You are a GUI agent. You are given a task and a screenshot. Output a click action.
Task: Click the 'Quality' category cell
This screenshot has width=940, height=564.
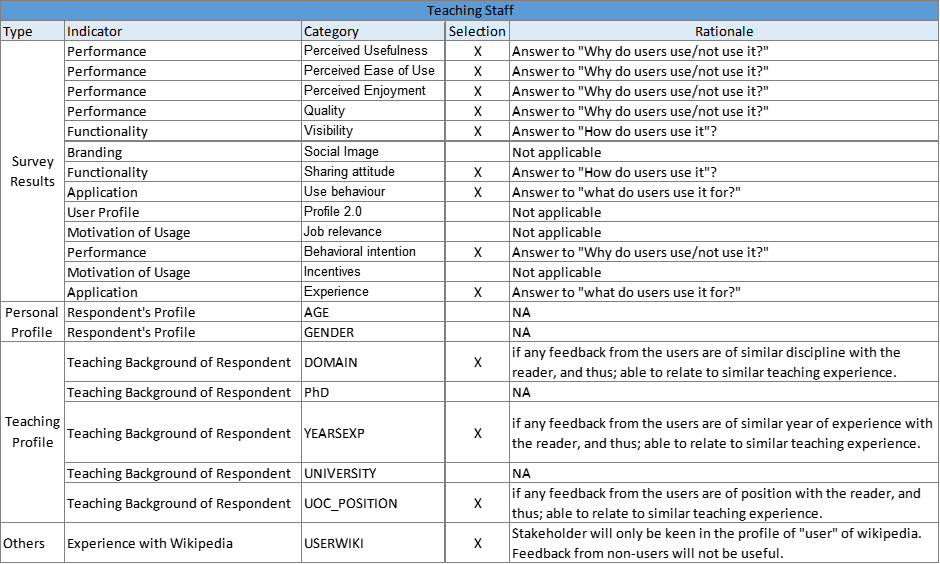tap(373, 111)
